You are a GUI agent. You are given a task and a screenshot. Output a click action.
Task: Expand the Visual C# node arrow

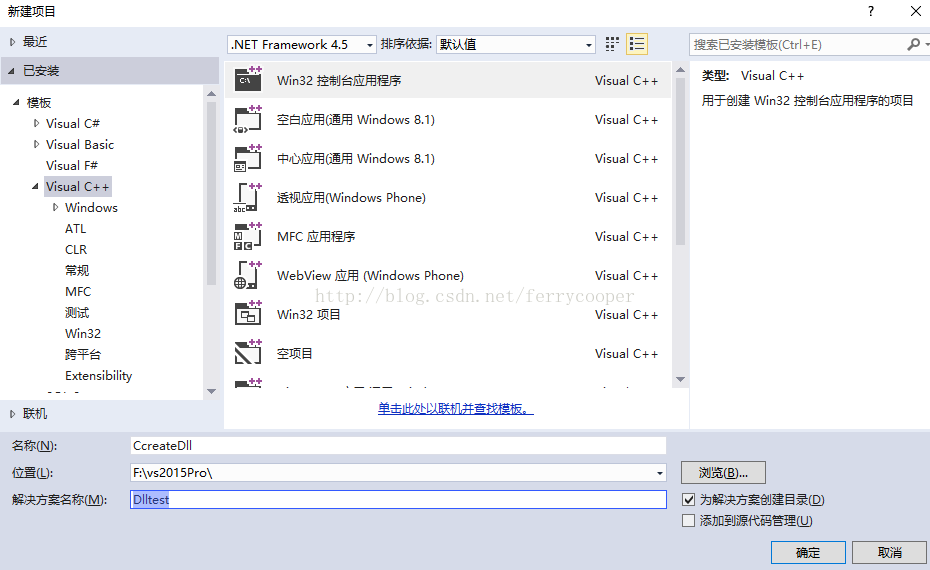click(x=36, y=123)
